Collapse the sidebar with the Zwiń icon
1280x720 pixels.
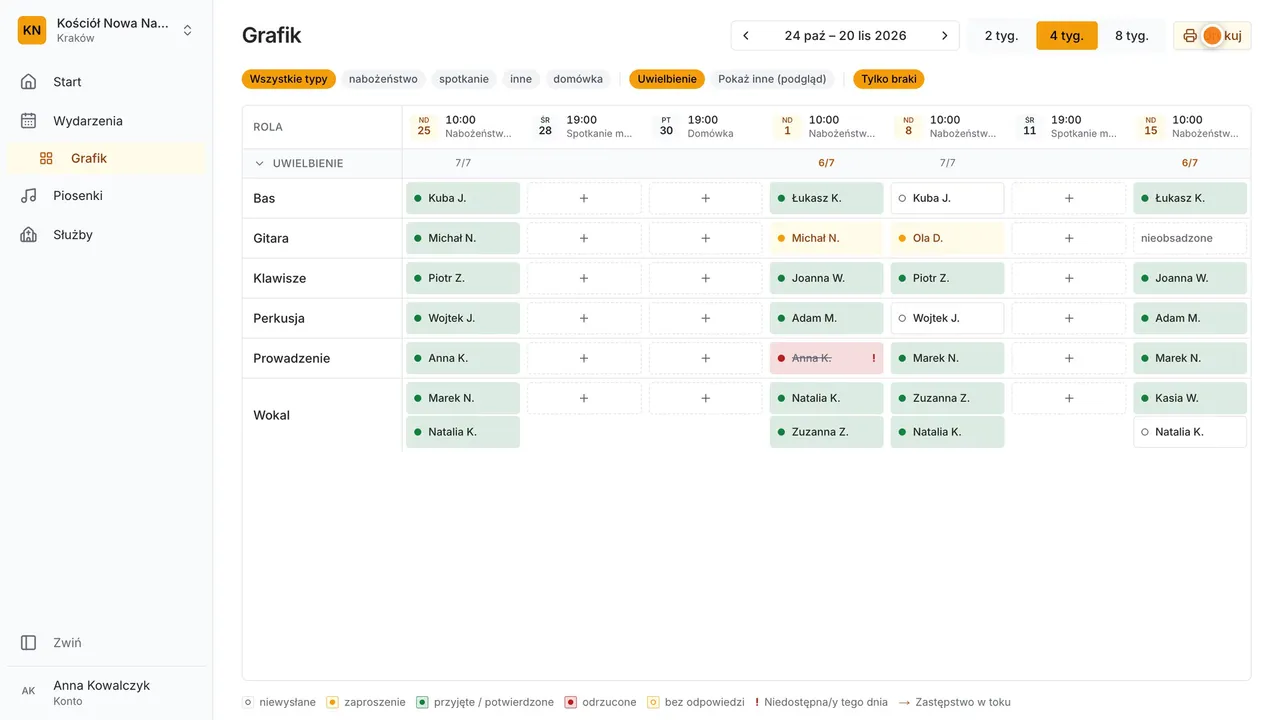click(x=29, y=643)
